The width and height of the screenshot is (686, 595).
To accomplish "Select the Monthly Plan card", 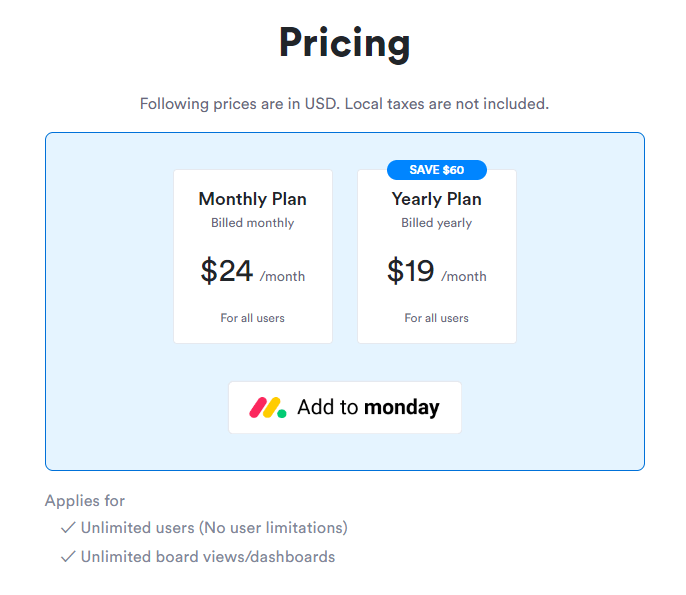I will pyautogui.click(x=253, y=256).
